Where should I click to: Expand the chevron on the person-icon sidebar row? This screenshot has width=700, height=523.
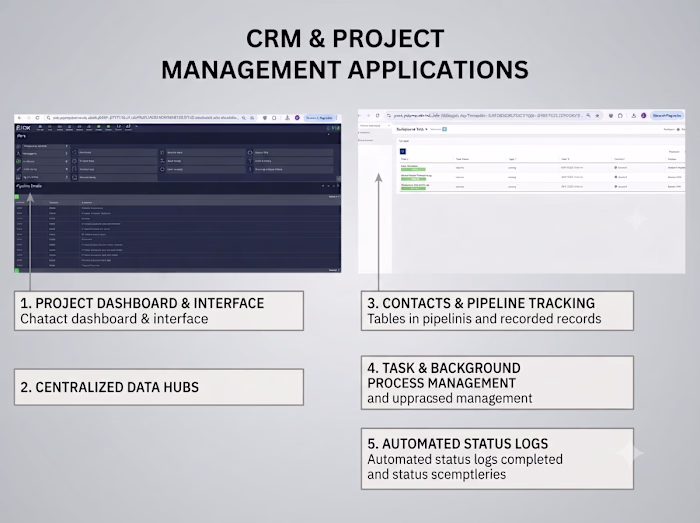(x=67, y=154)
